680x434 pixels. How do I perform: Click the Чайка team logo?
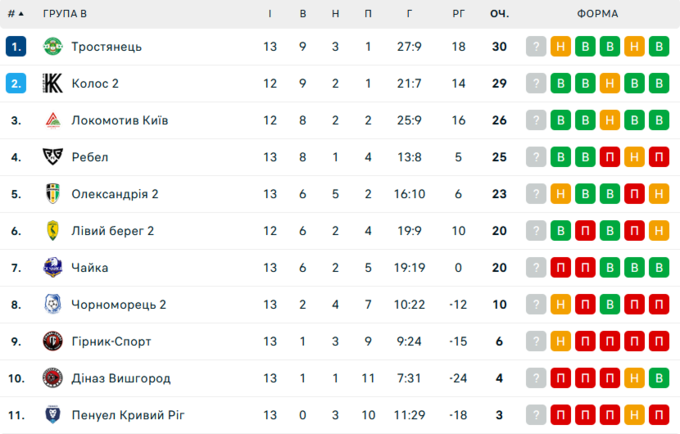(52, 268)
